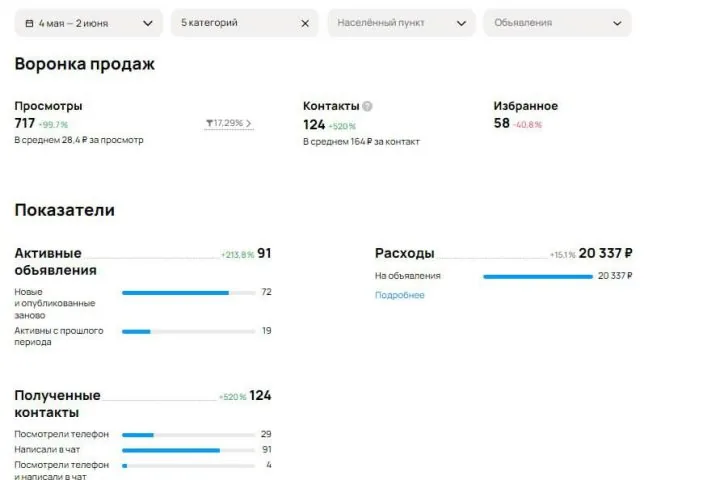Clear the 5 категорий filter with X
Viewport: 720px width, 480px height.
coord(305,23)
